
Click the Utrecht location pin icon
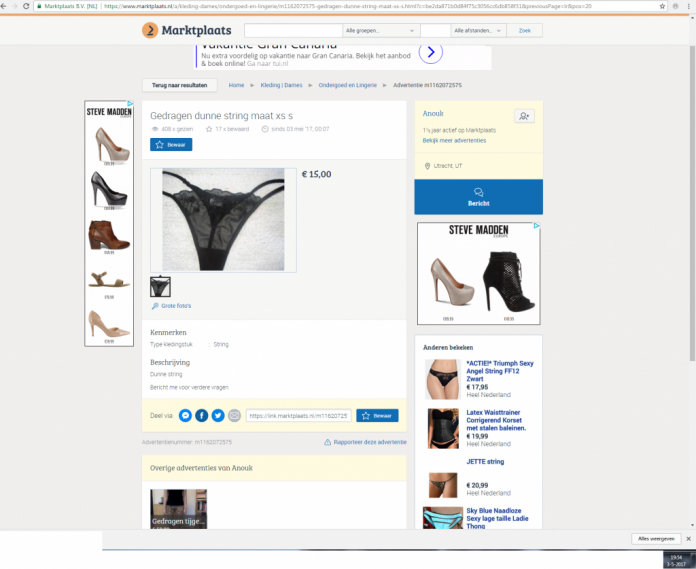(427, 166)
